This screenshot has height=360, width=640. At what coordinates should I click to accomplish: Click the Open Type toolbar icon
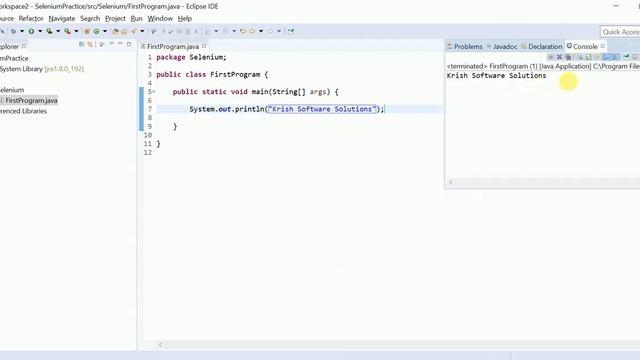[x=116, y=31]
